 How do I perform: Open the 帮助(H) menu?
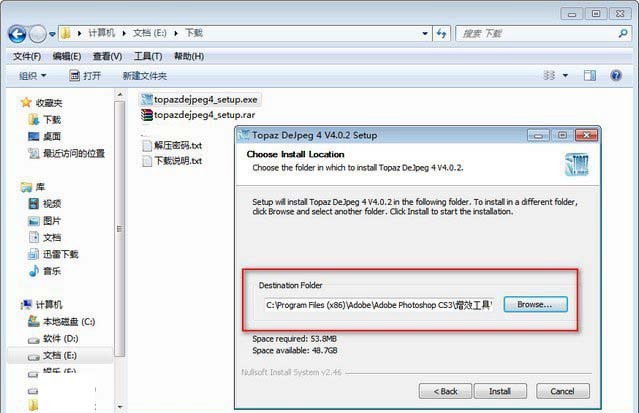pos(189,56)
